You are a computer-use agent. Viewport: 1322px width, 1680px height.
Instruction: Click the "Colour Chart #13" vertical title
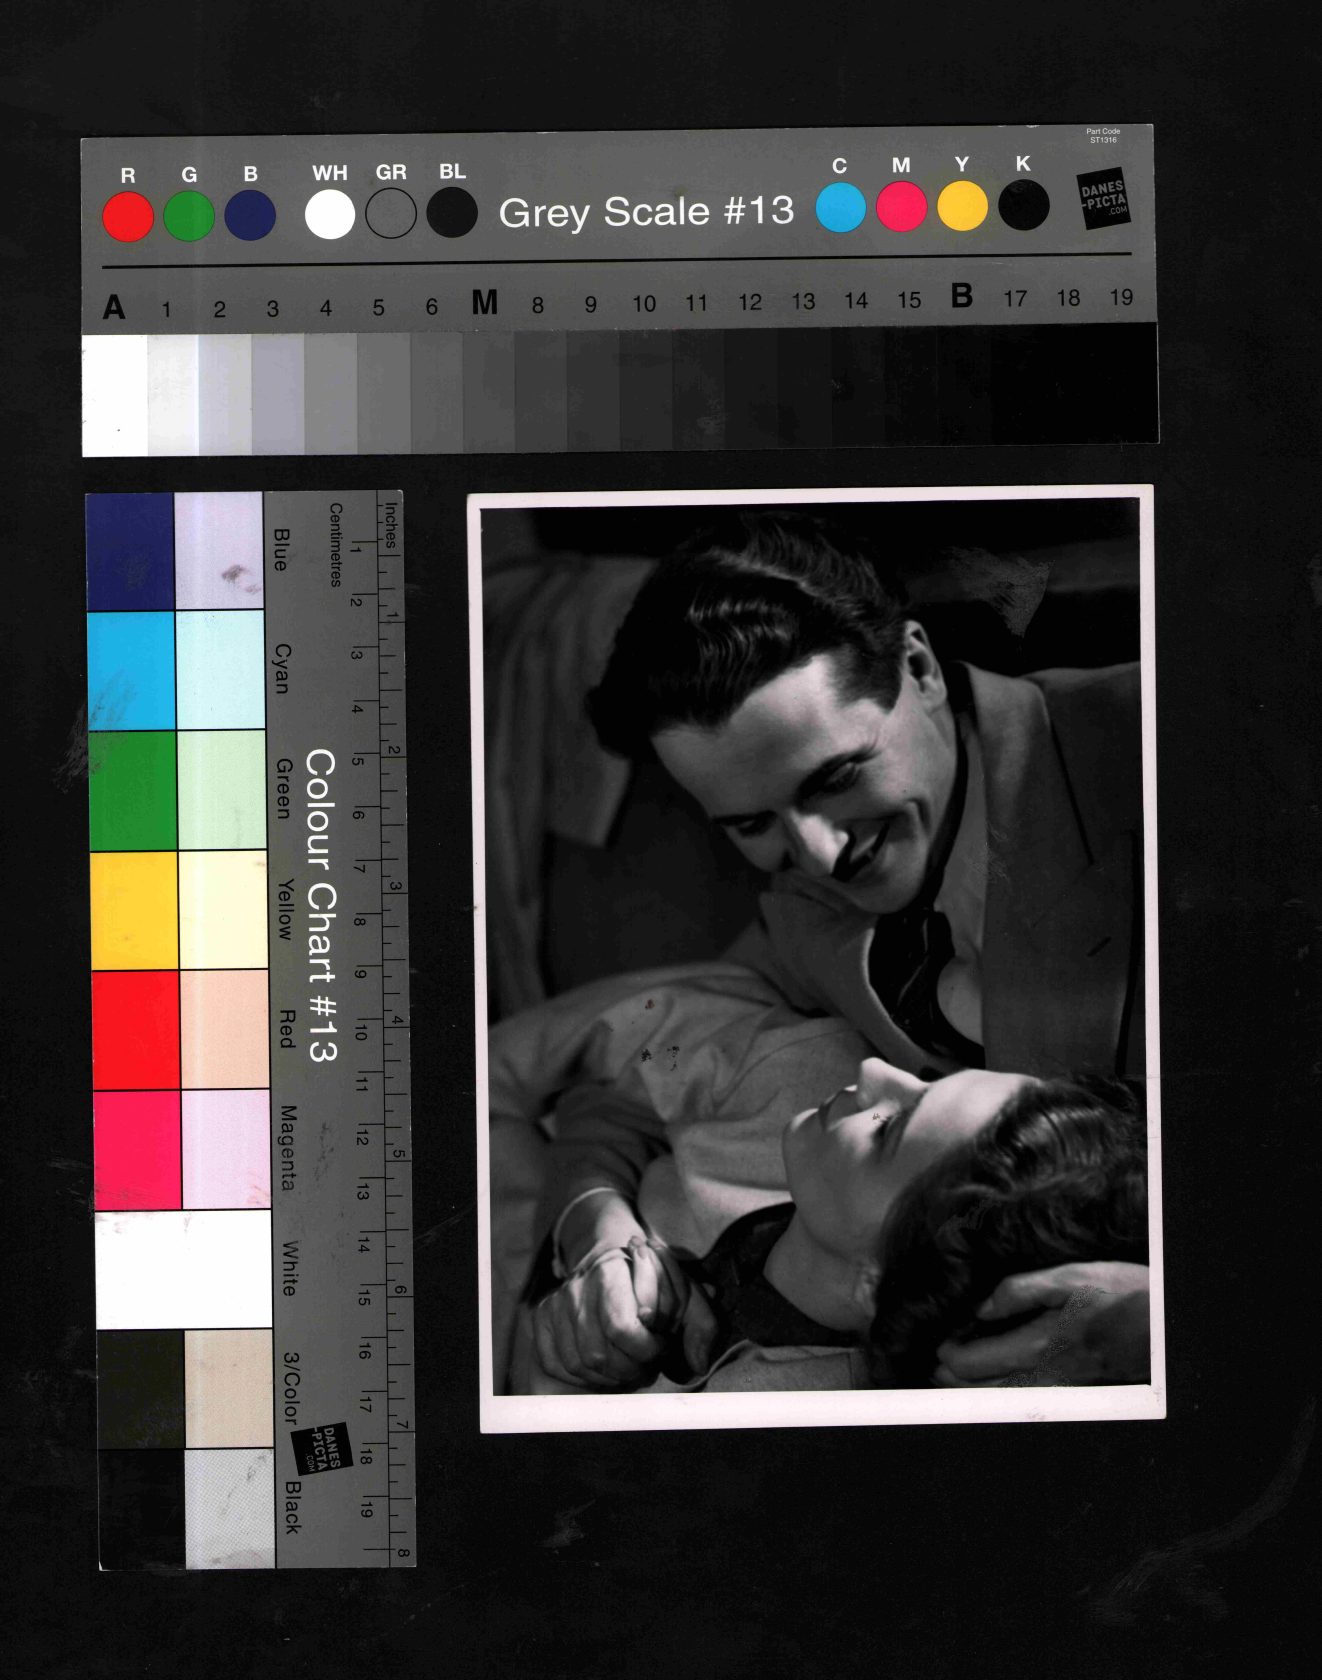[320, 905]
